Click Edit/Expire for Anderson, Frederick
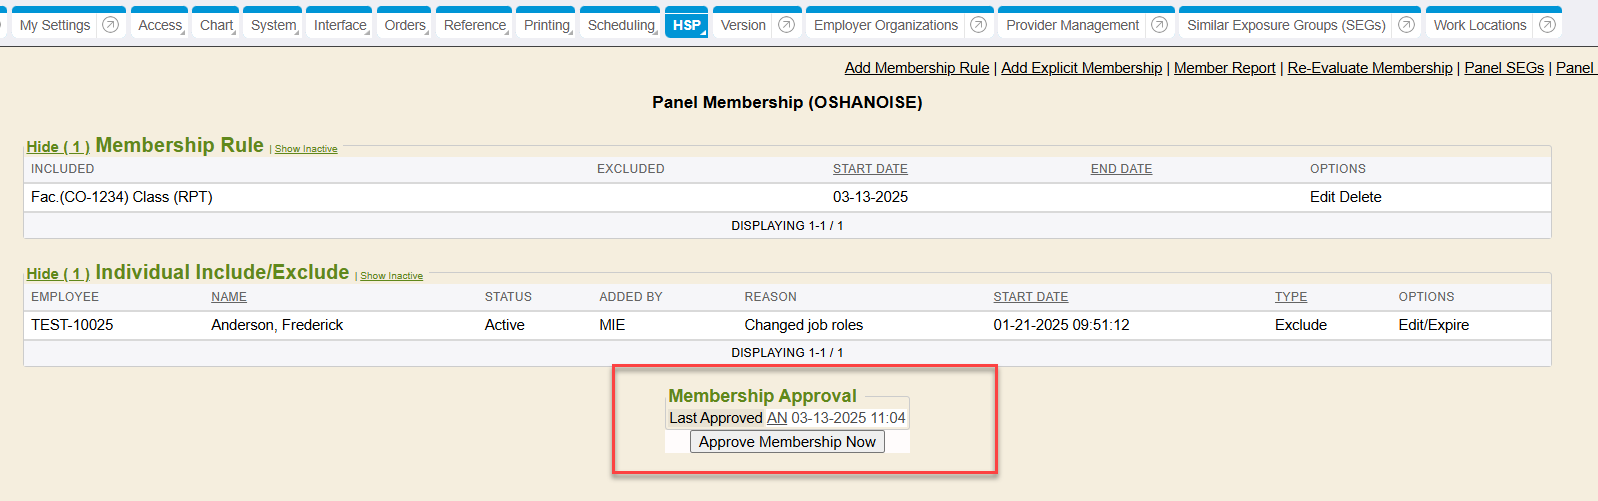Image resolution: width=1598 pixels, height=501 pixels. [1433, 325]
